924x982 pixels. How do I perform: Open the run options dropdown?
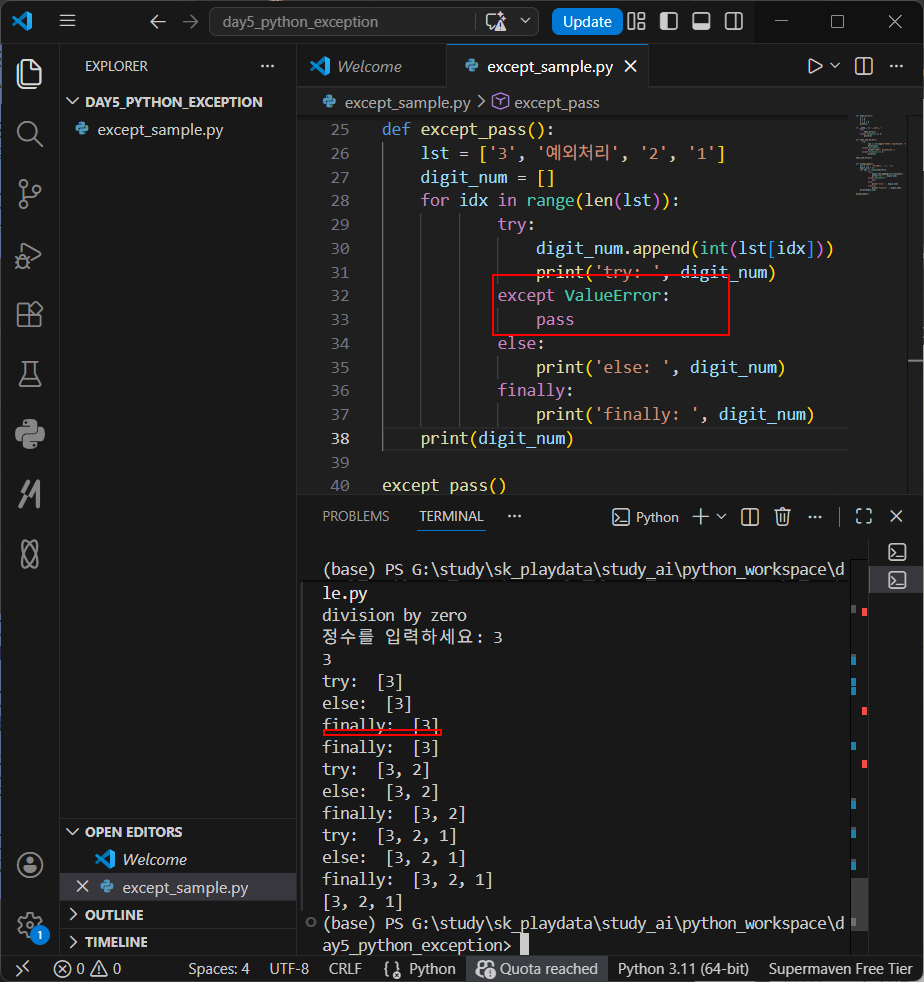[x=835, y=66]
